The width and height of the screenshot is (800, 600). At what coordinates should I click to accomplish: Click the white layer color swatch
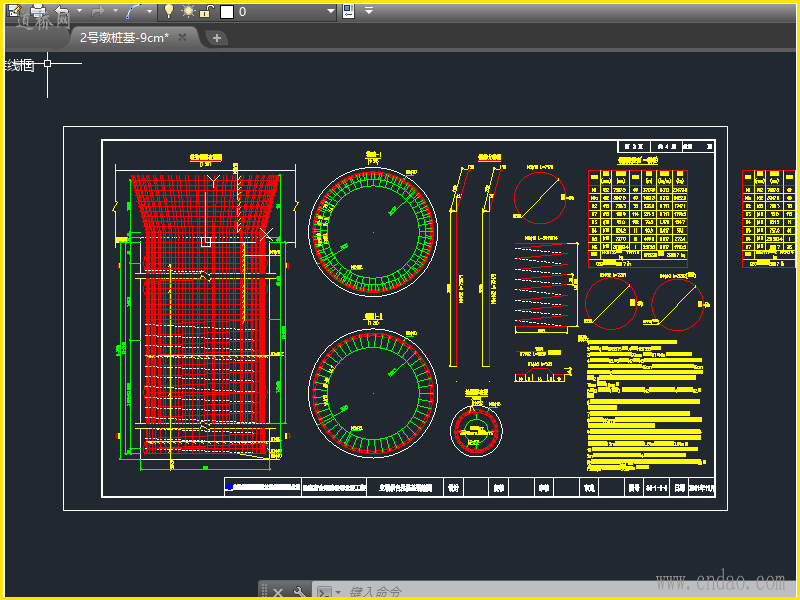pos(227,11)
